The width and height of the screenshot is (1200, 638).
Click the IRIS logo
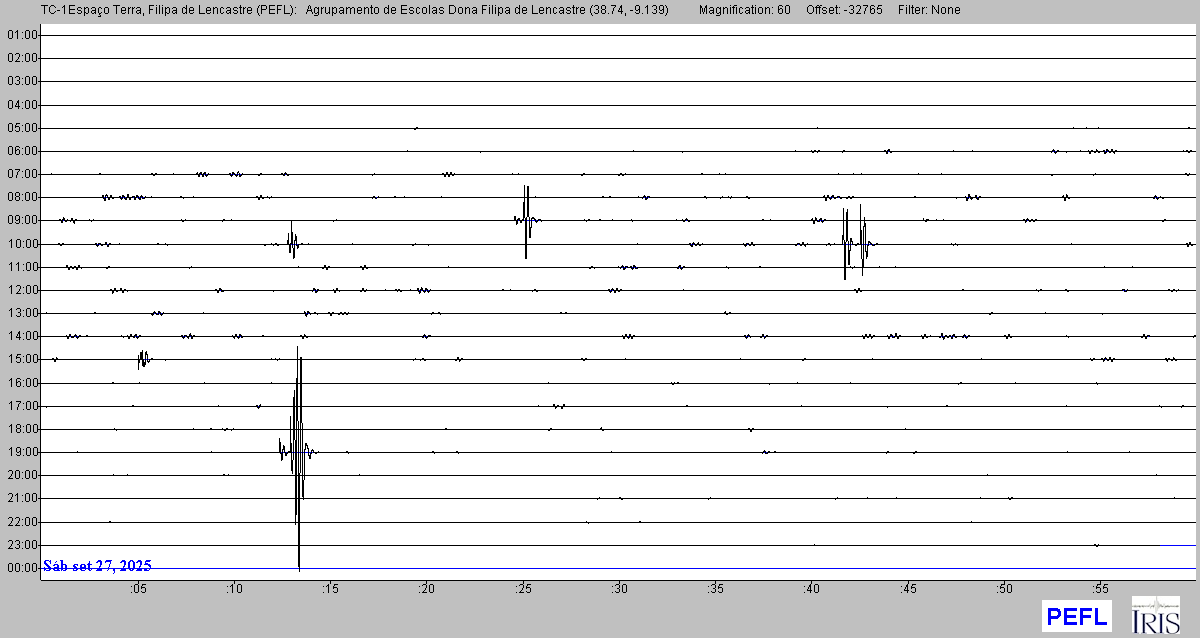coord(1155,615)
